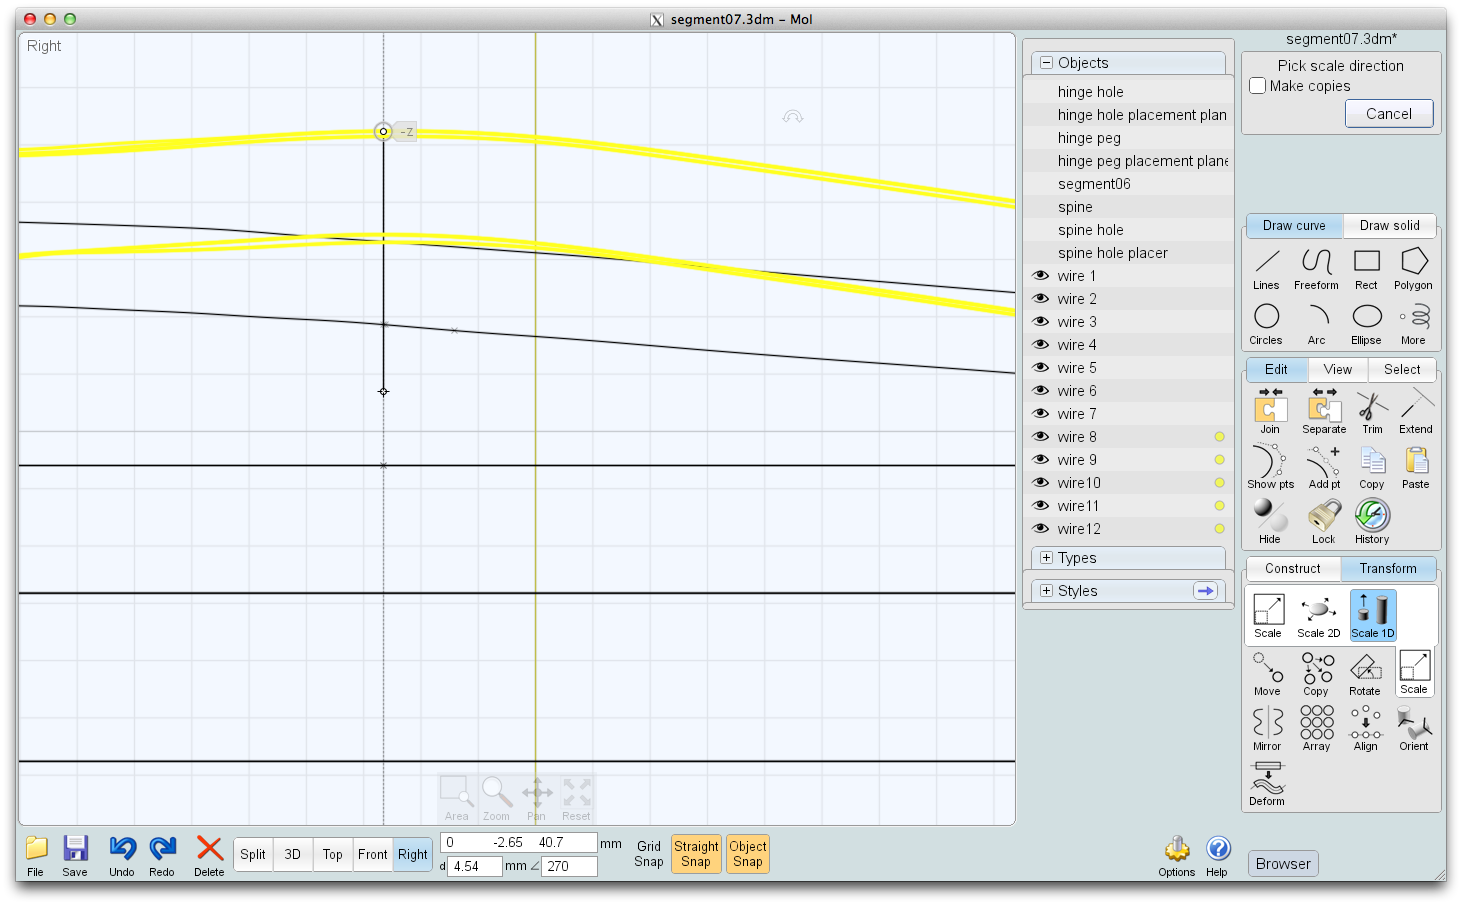This screenshot has height=905, width=1462.
Task: Choose the Scale 1D tool
Action: coord(1373,616)
